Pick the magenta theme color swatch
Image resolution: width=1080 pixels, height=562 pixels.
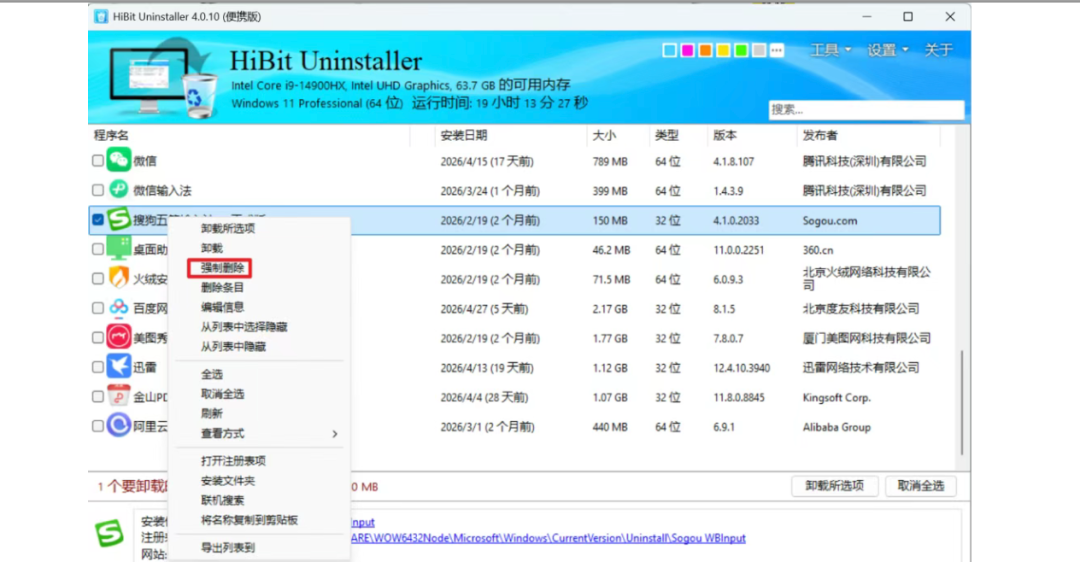coord(687,50)
